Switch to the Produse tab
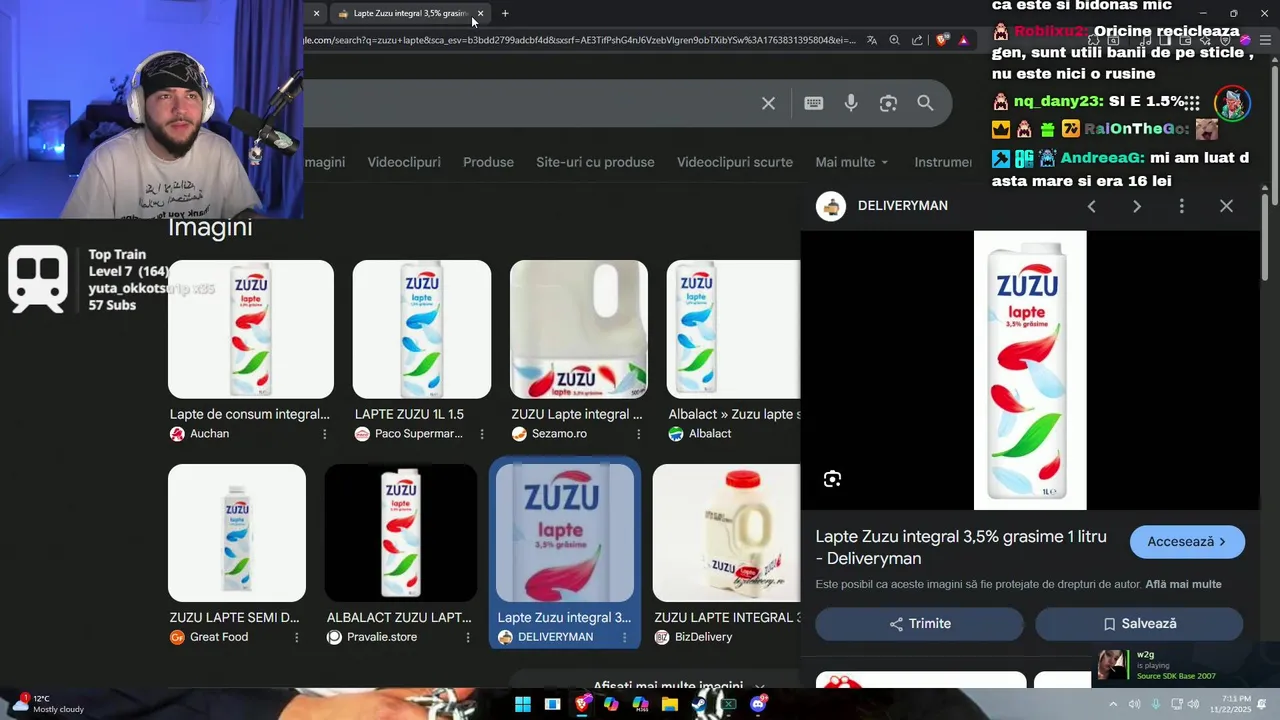This screenshot has height=720, width=1280. point(488,162)
